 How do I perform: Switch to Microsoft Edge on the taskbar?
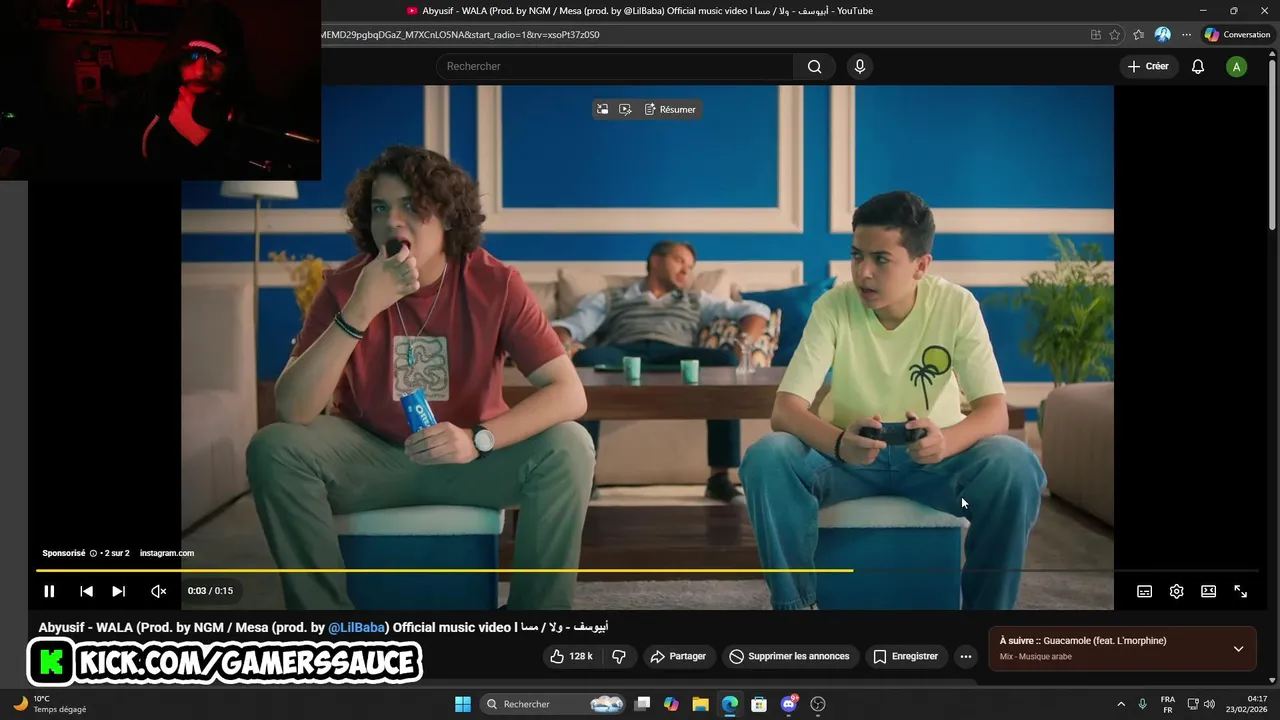730,704
